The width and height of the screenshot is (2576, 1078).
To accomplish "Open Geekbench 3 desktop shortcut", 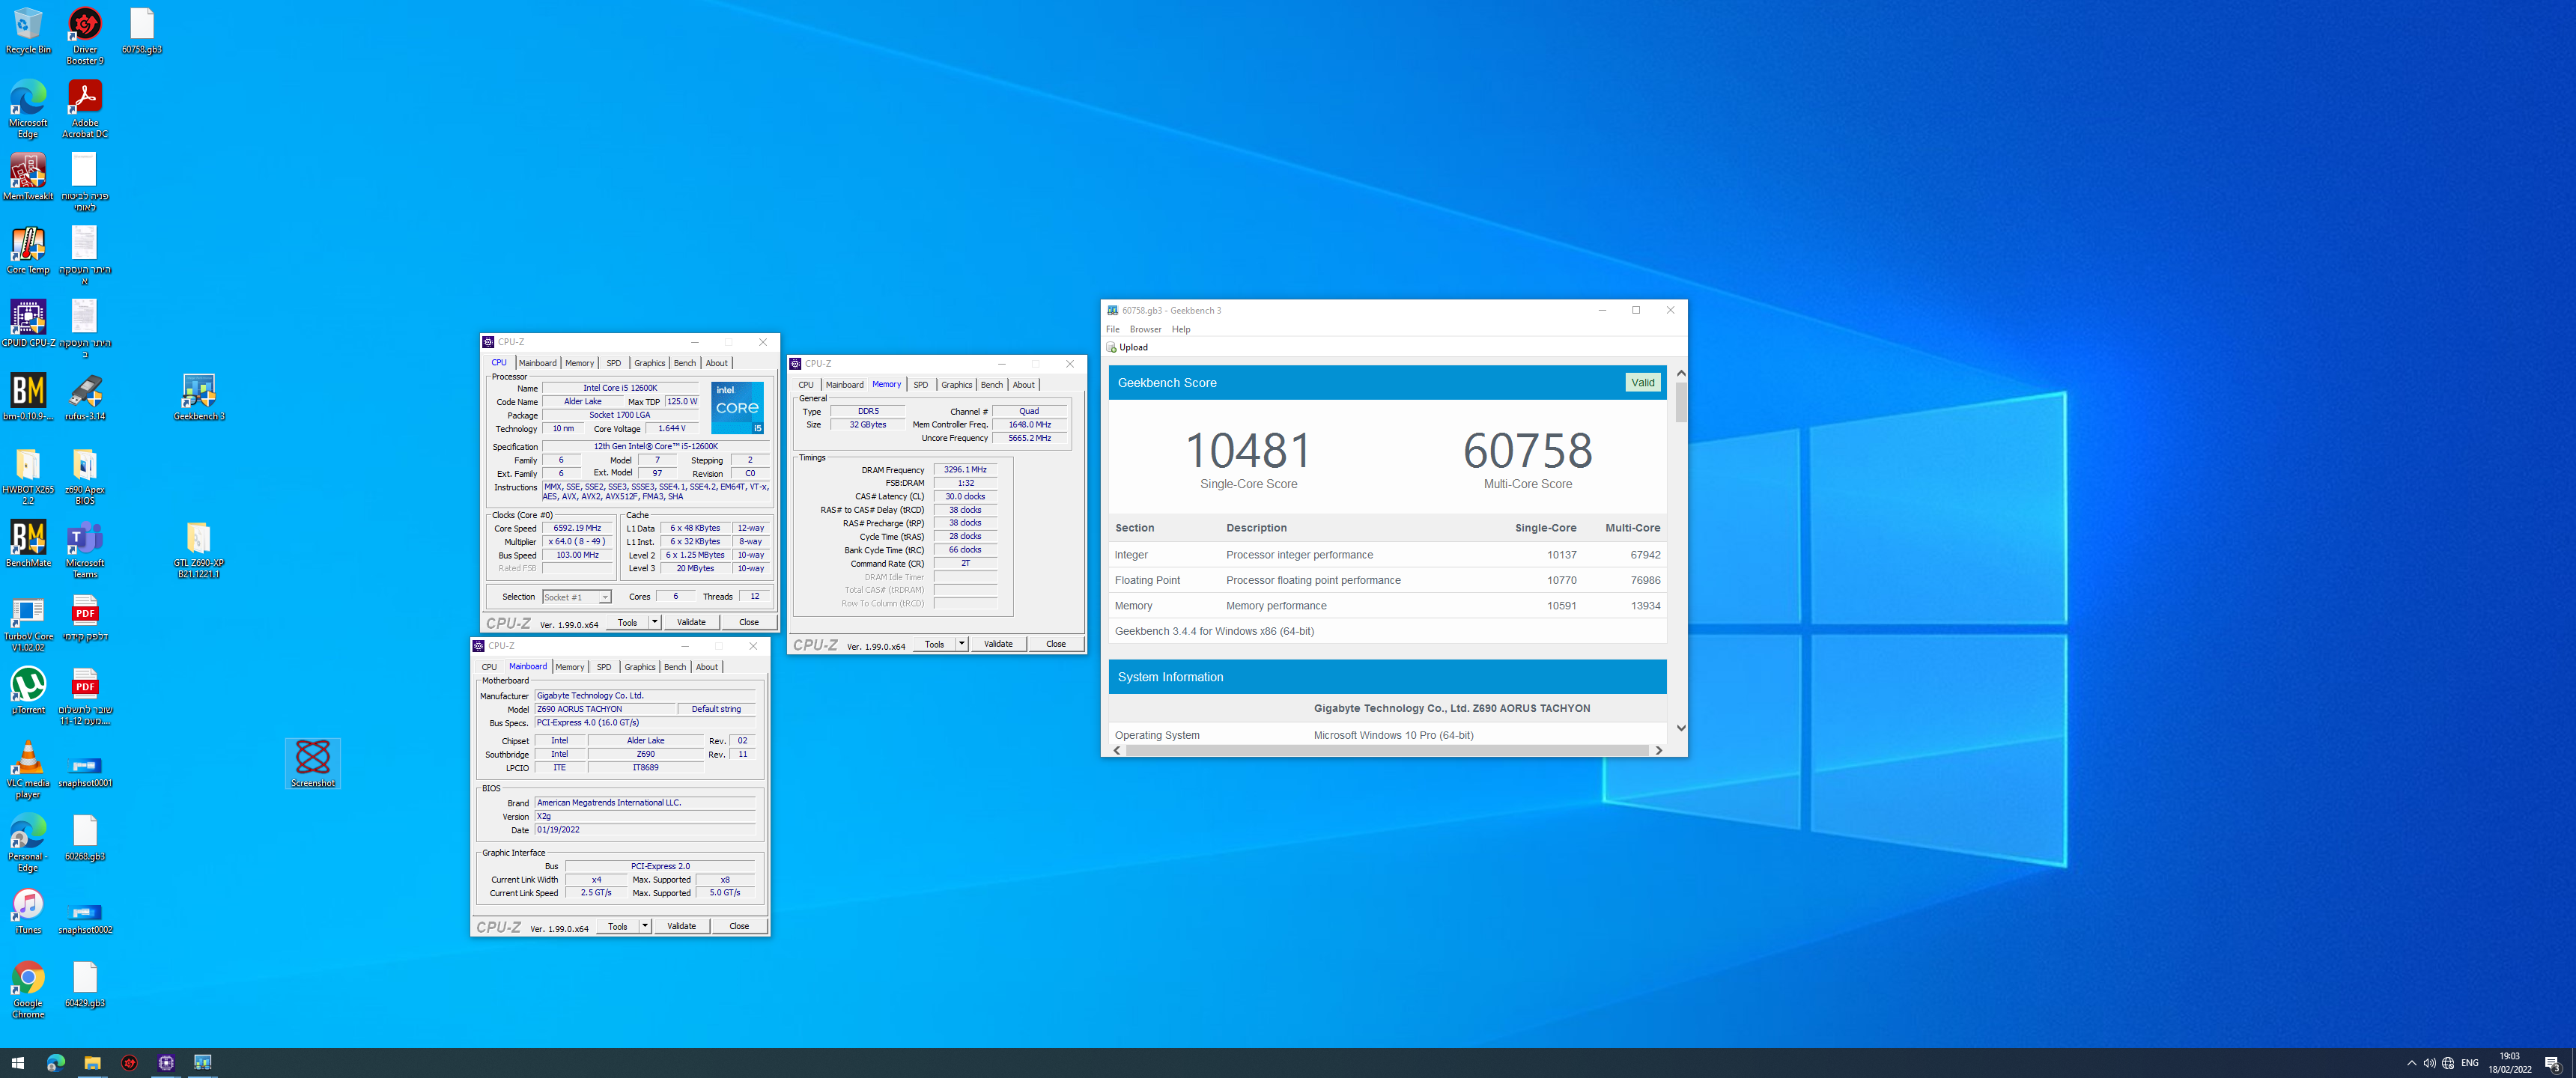I will tap(199, 397).
